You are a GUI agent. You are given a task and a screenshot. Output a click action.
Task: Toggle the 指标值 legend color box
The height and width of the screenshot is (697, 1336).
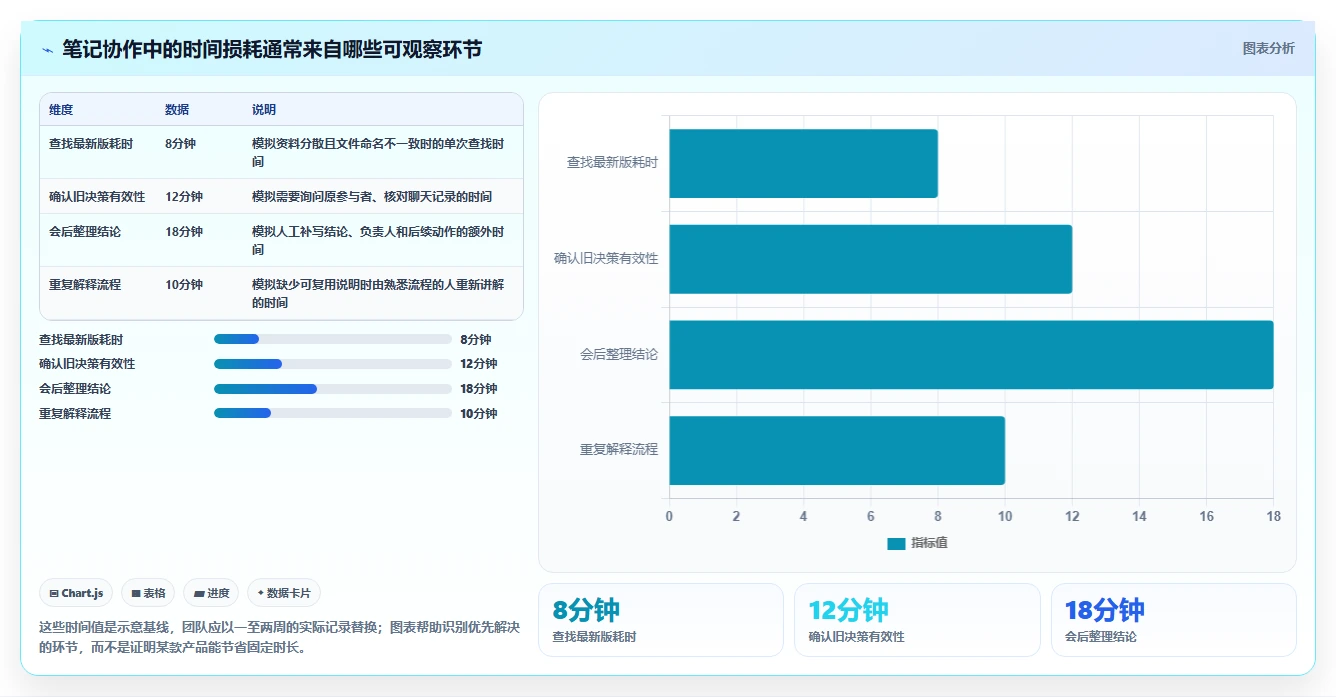coord(896,543)
